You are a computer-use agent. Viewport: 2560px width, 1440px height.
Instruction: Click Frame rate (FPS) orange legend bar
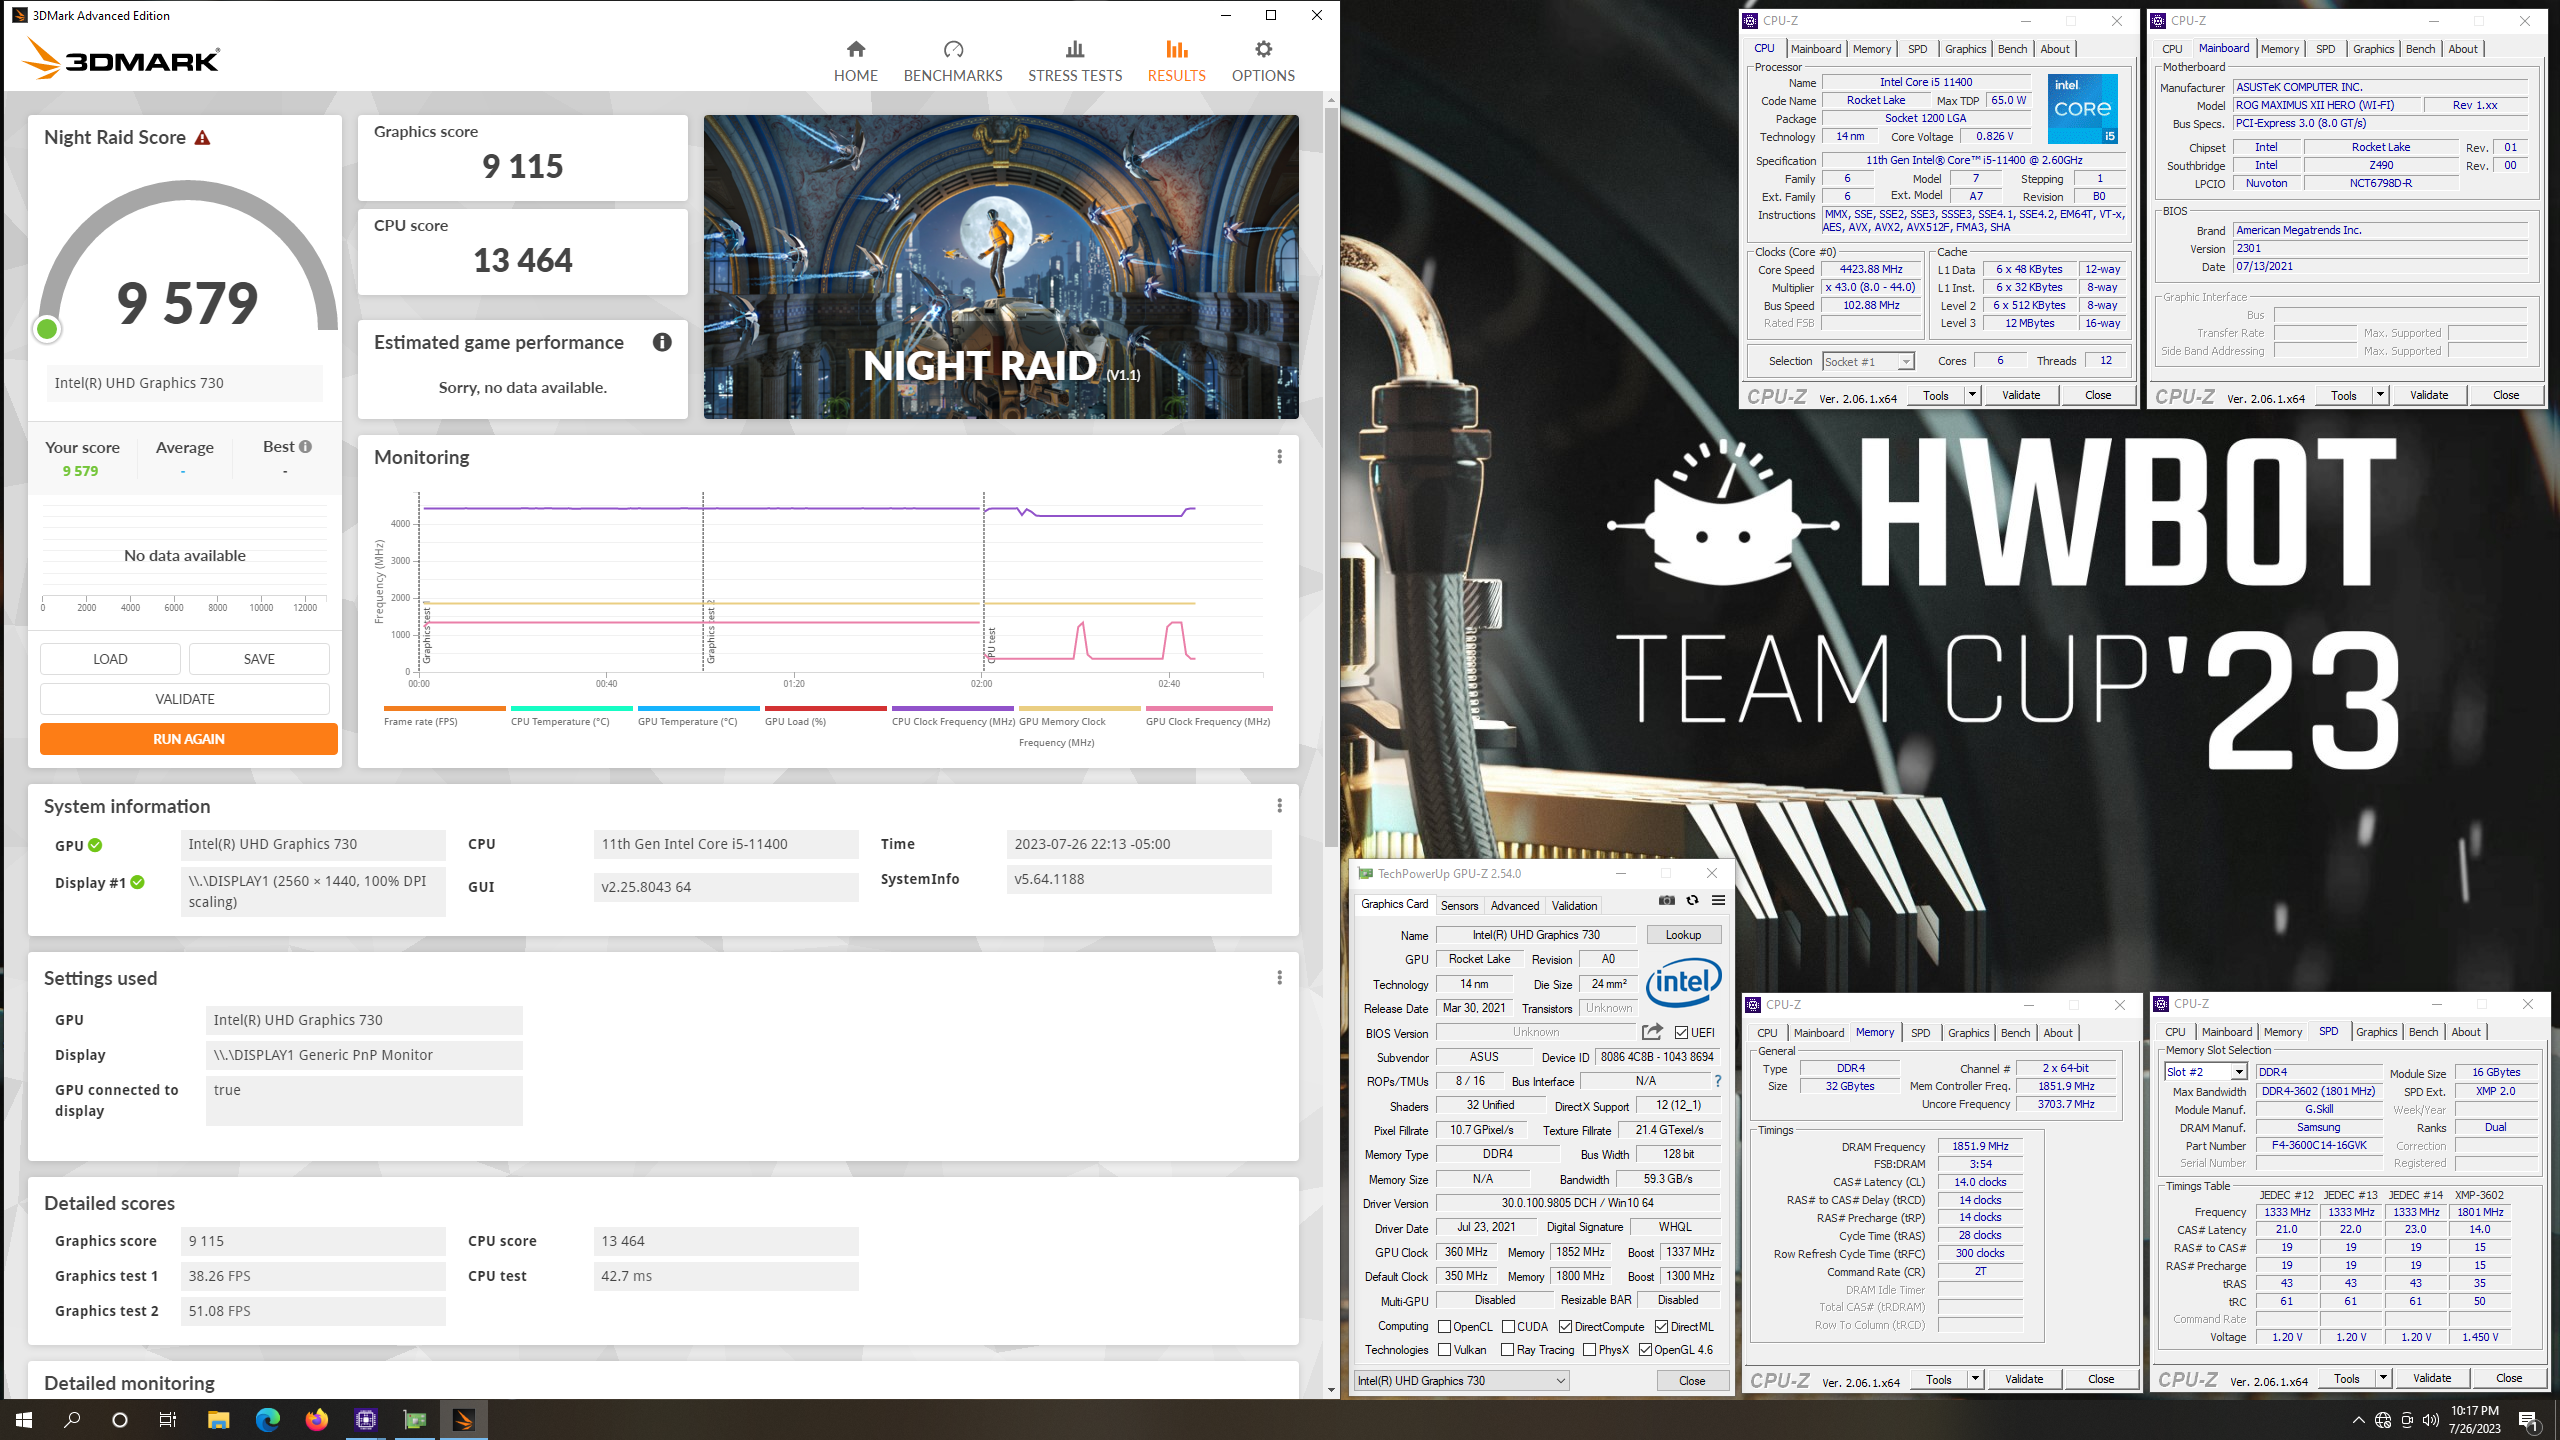(444, 708)
